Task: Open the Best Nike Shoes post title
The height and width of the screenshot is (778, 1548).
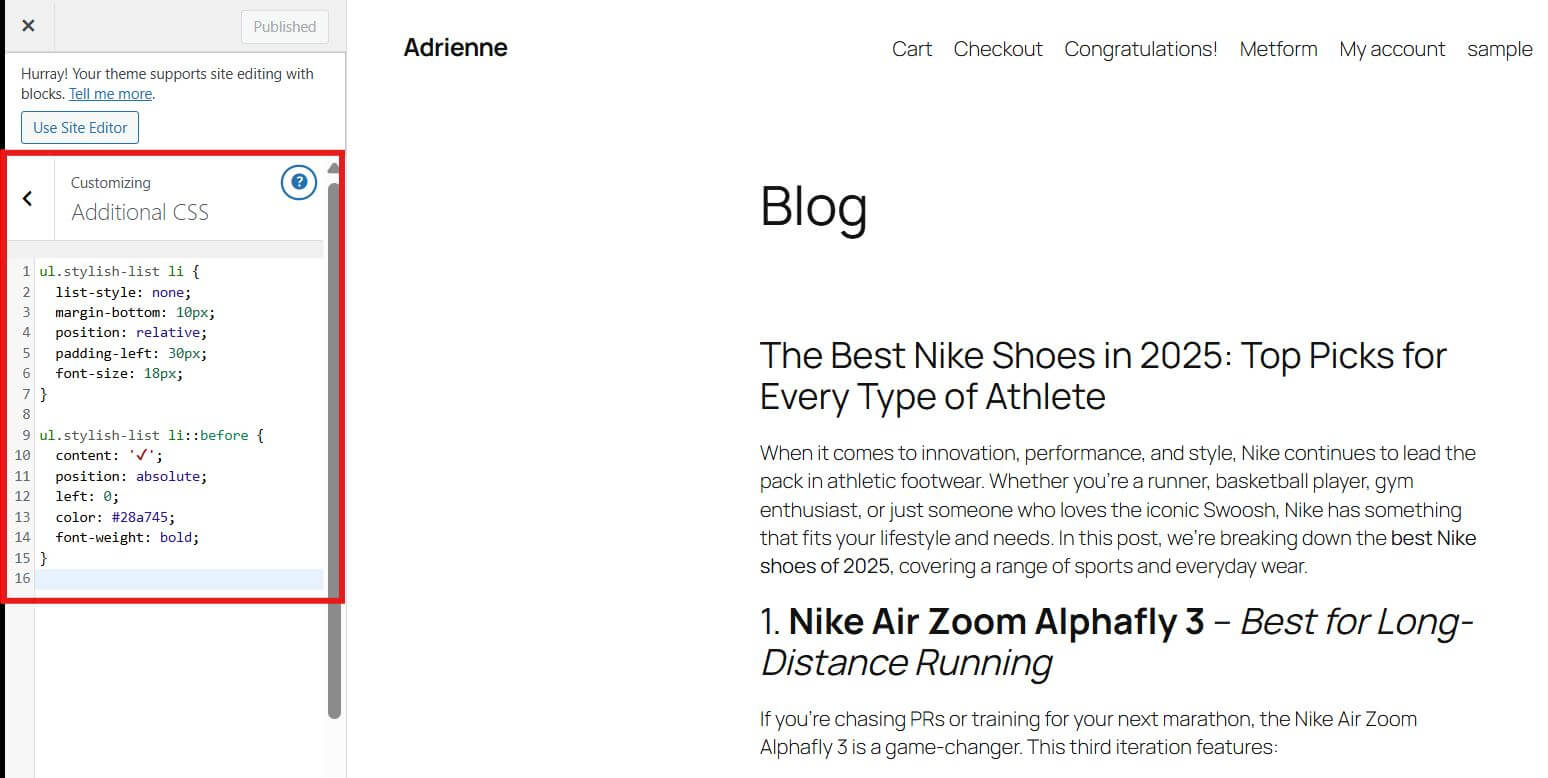Action: [x=1102, y=376]
